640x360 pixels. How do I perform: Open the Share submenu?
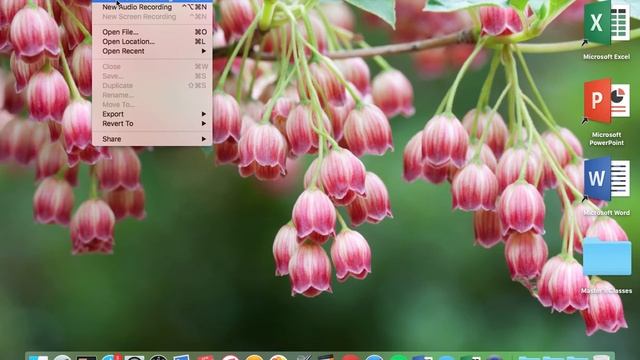(x=152, y=139)
